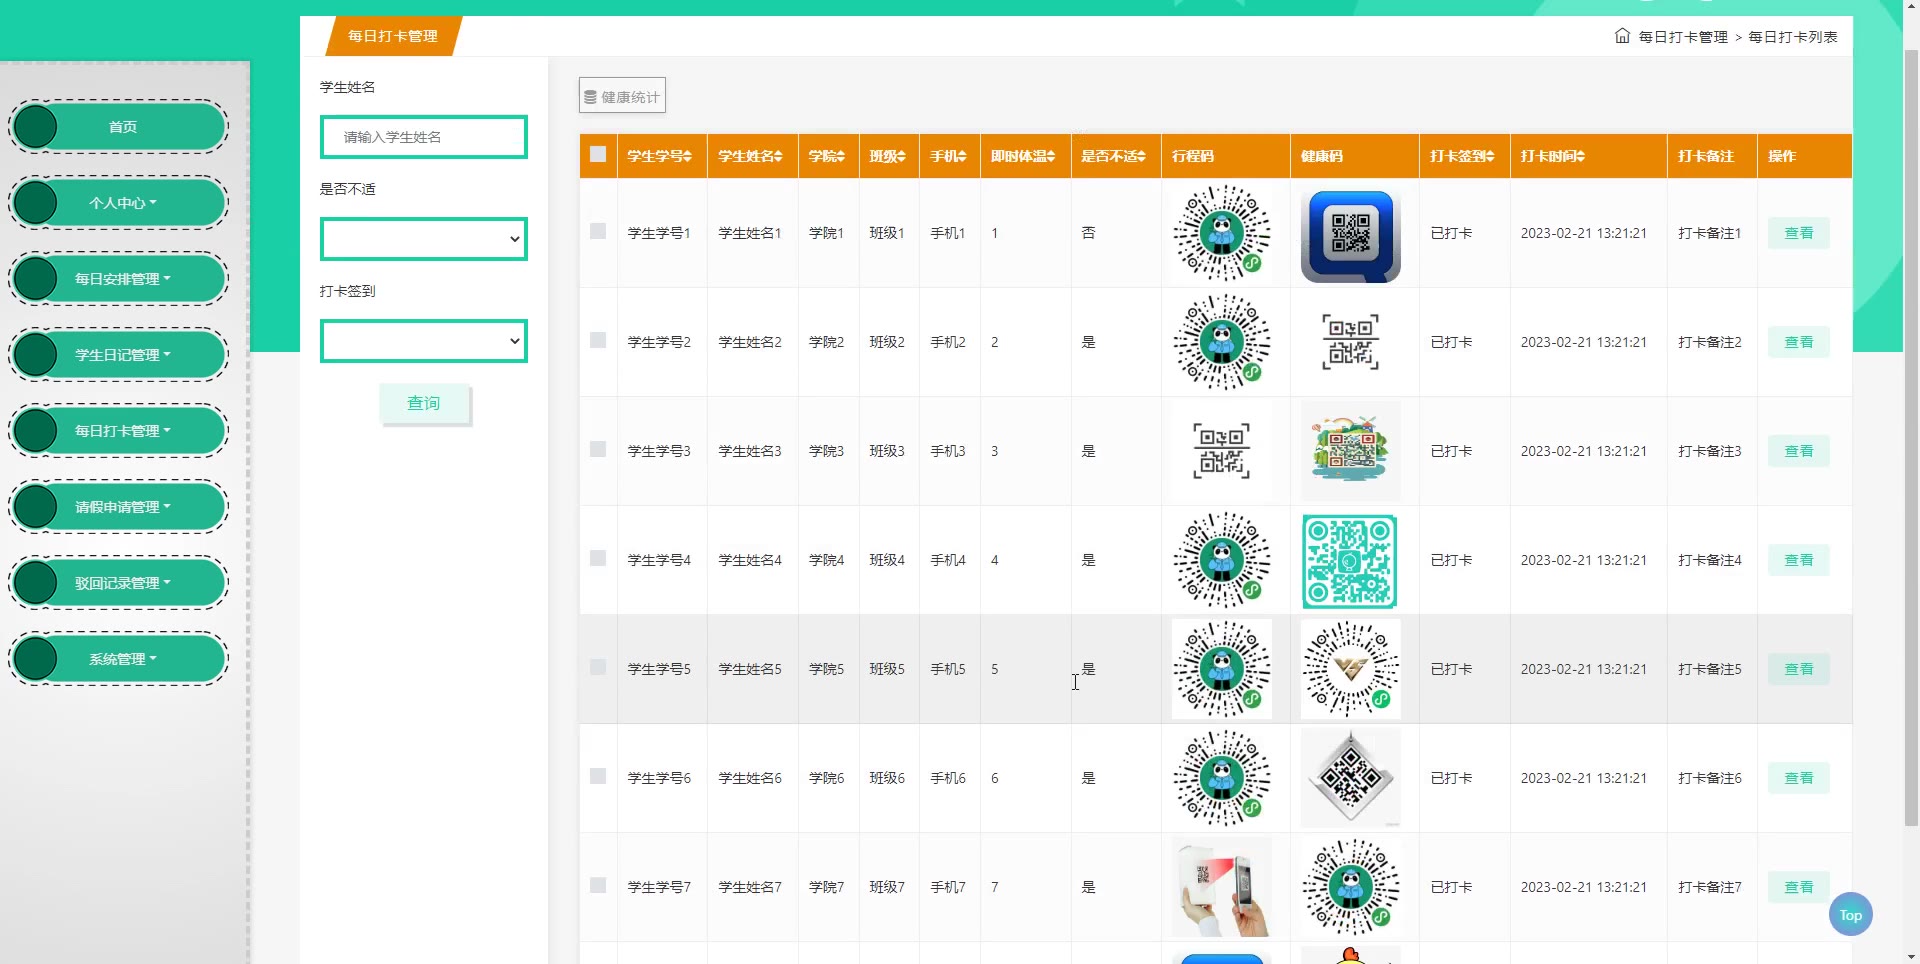Viewport: 1920px width, 964px height.
Task: Open the 健康码 image for 学生学号2
Action: pyautogui.click(x=1351, y=342)
